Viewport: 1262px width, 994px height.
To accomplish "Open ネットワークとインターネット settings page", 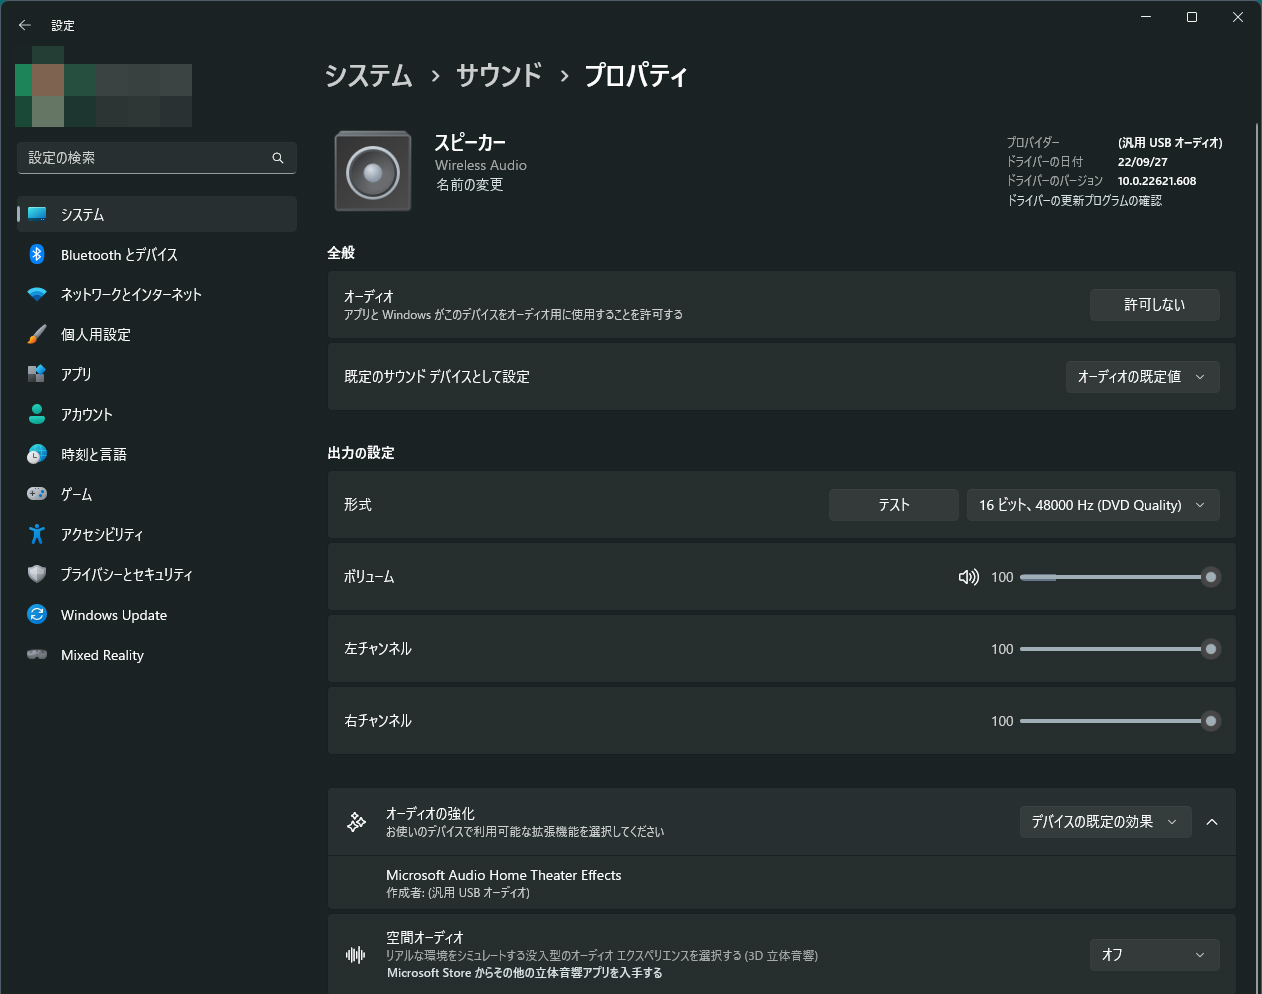I will (x=131, y=294).
